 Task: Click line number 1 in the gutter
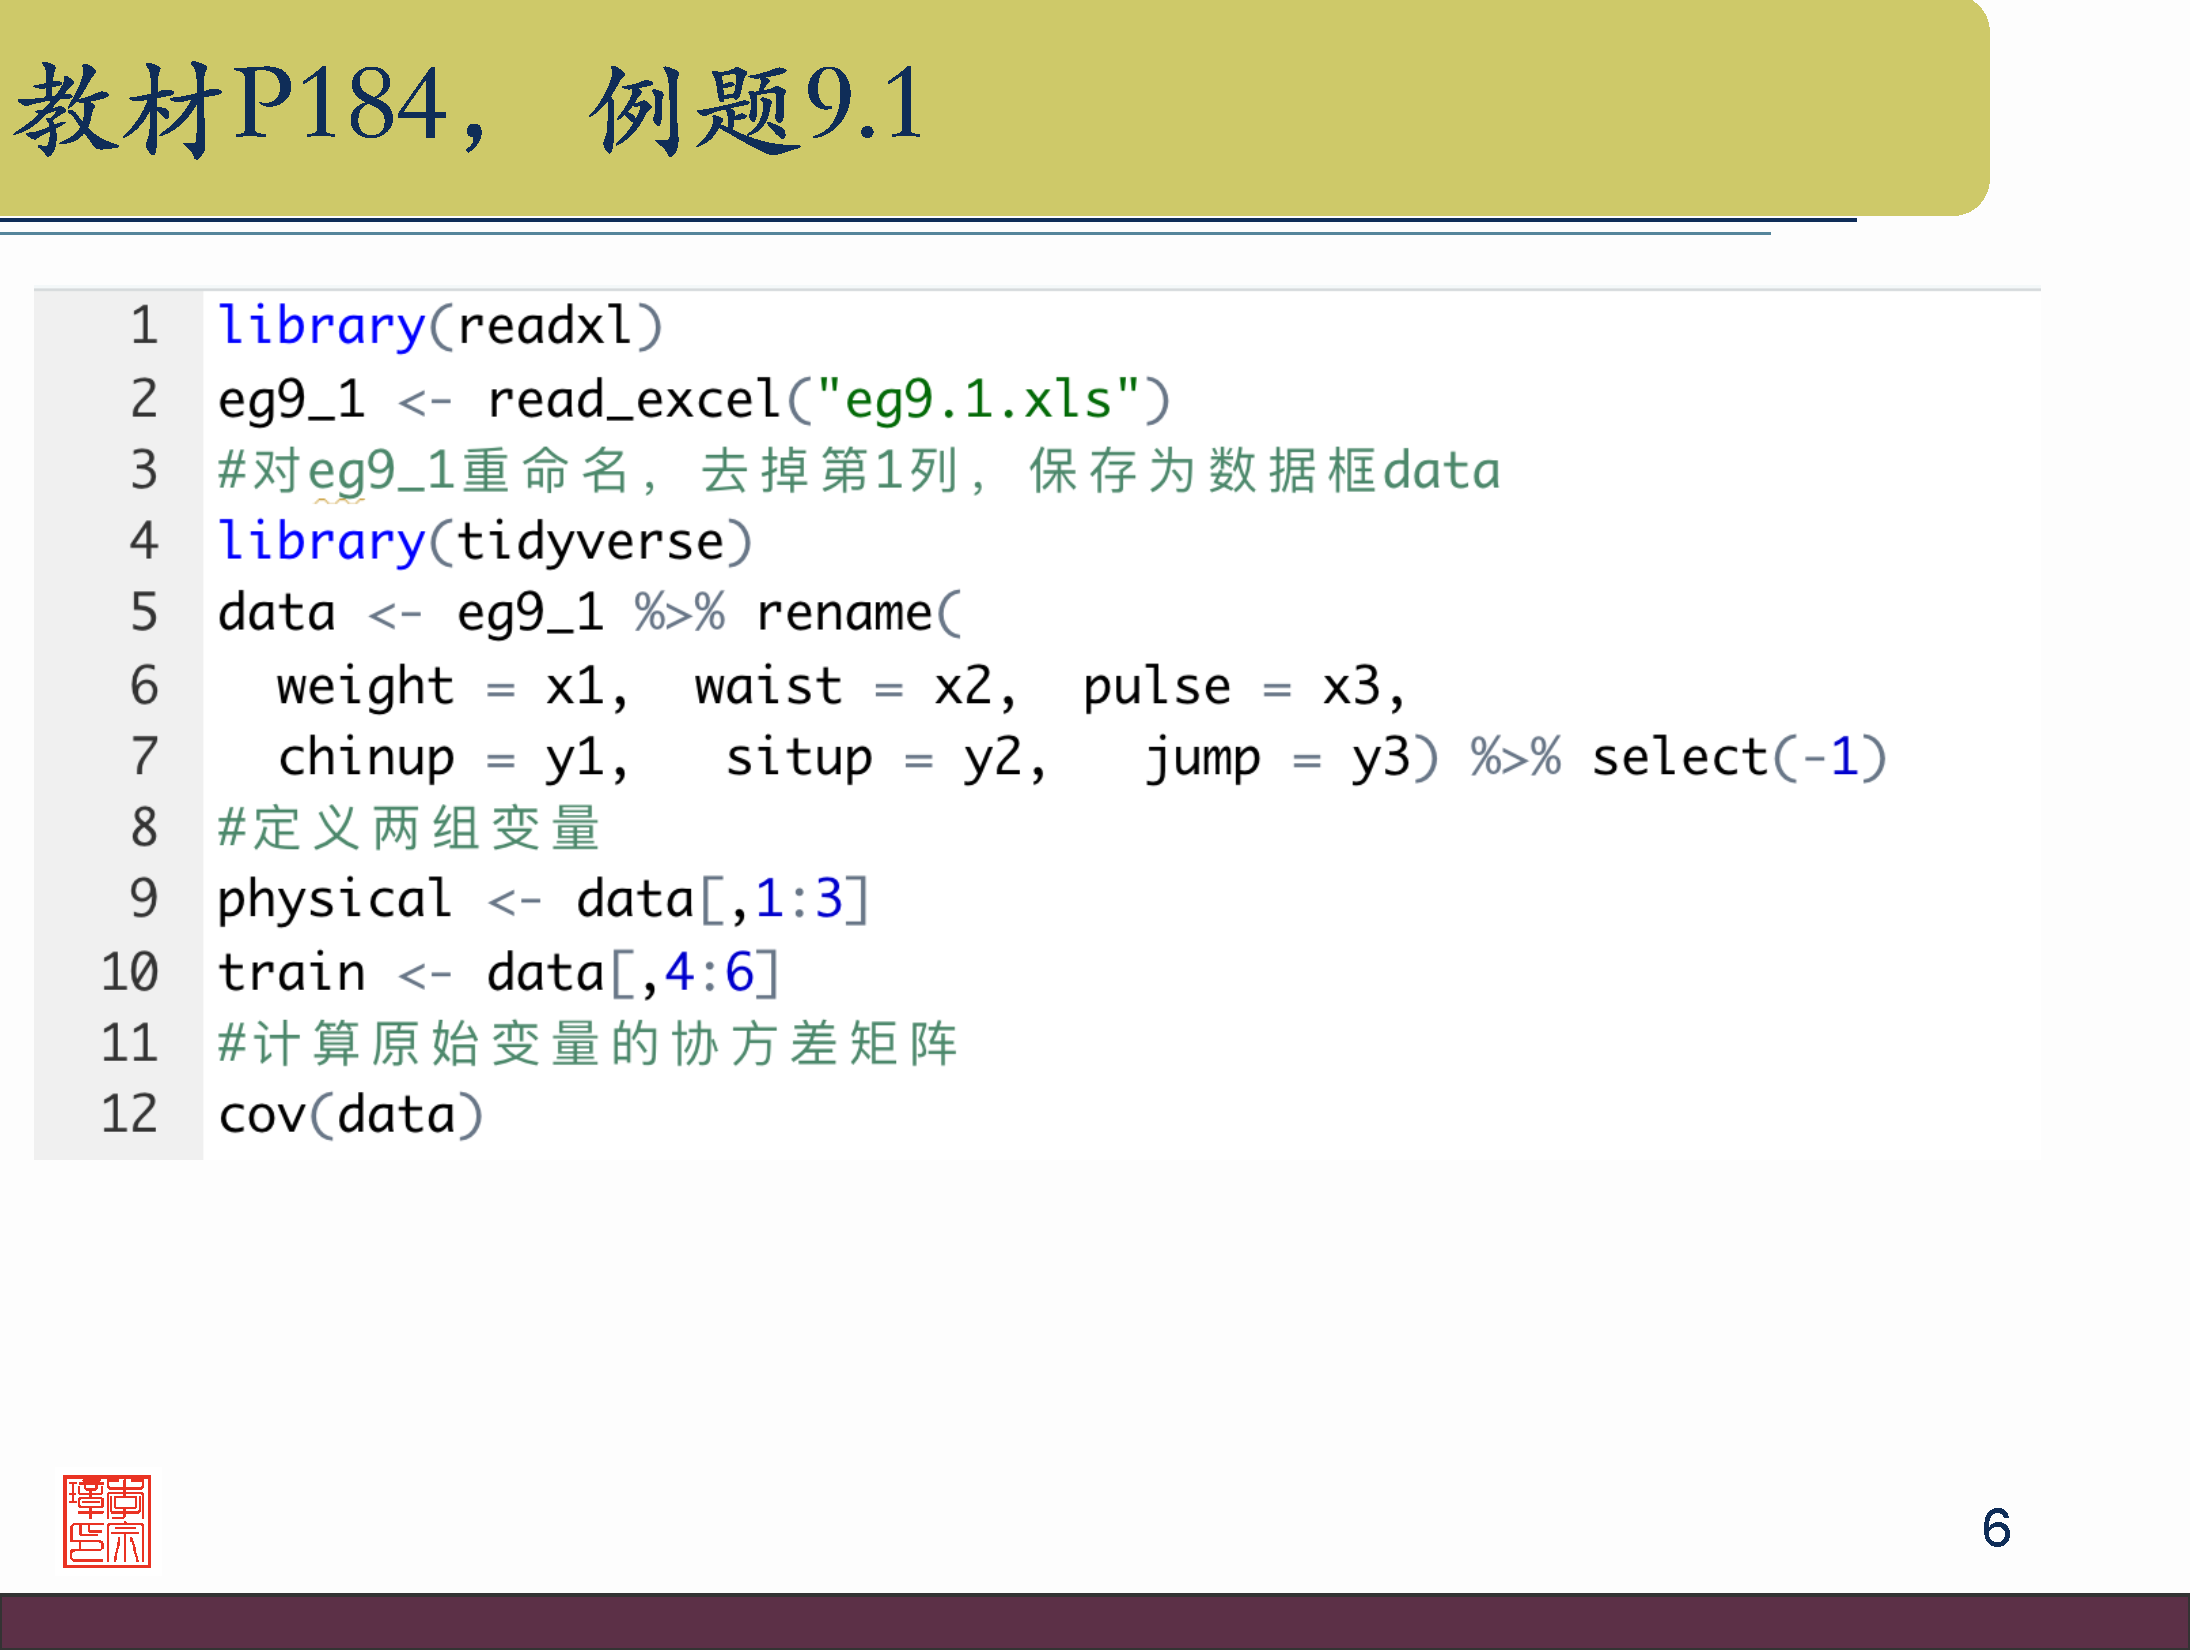[x=144, y=326]
